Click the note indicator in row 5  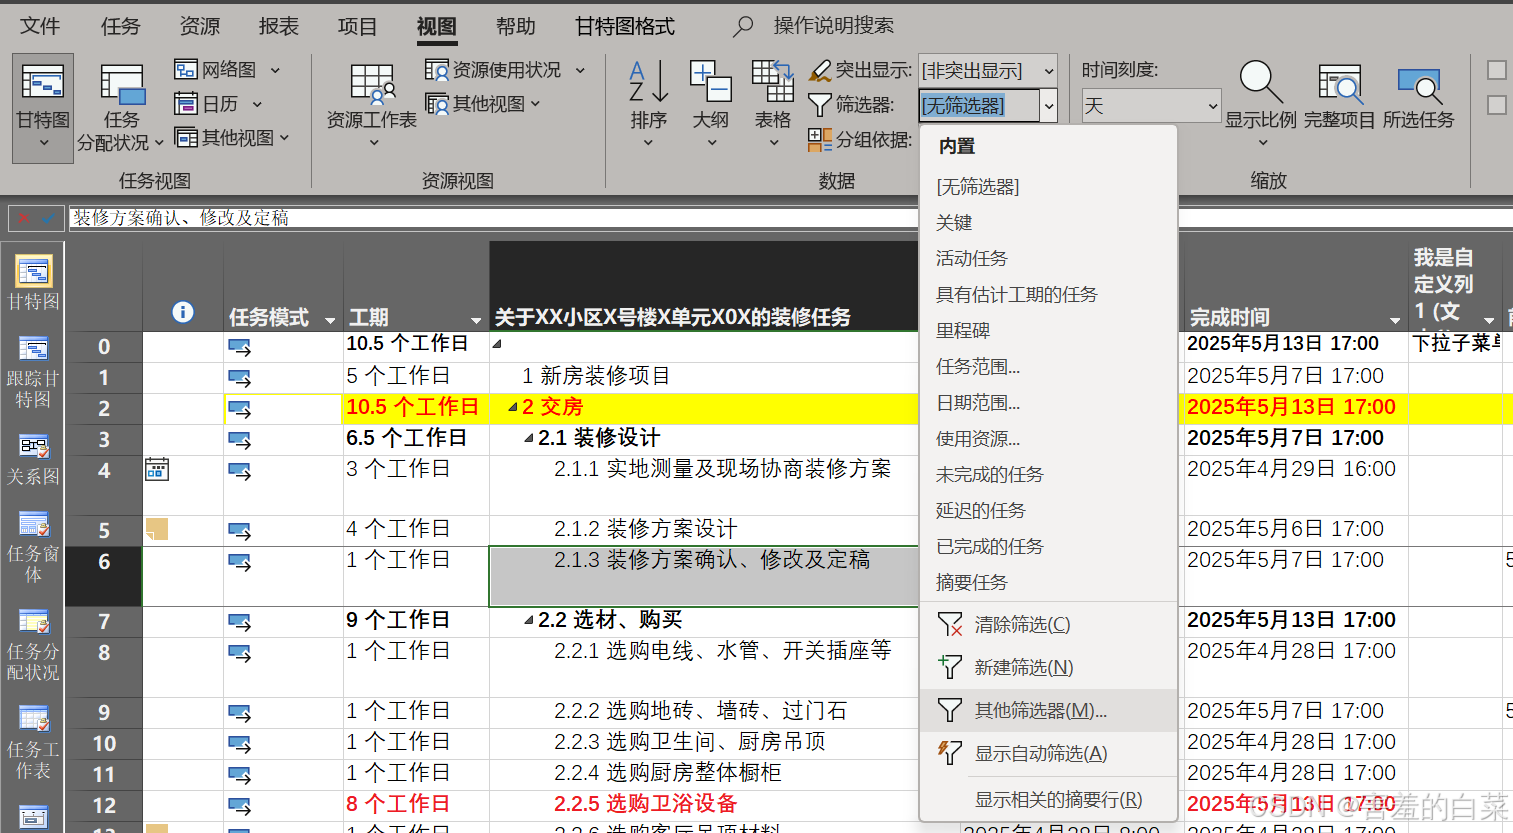(x=157, y=529)
